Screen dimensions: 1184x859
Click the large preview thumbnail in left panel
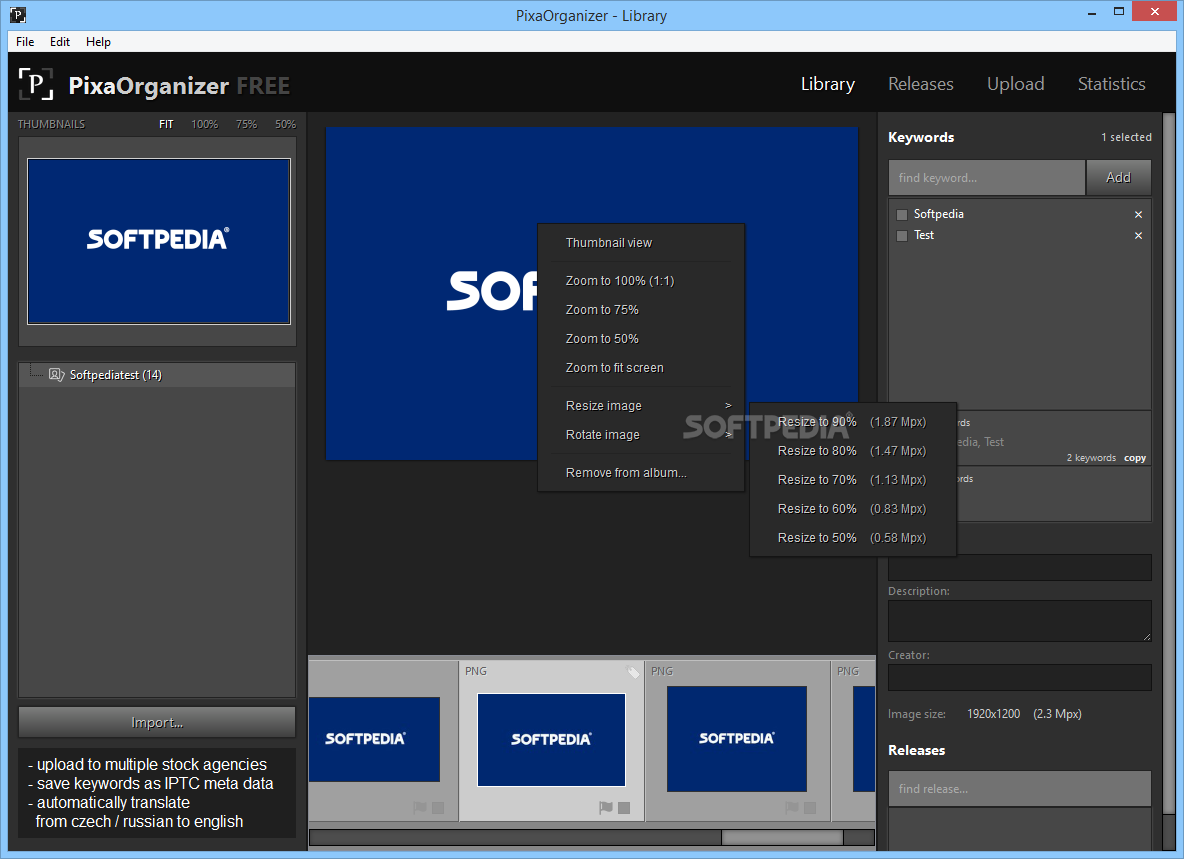(x=159, y=242)
